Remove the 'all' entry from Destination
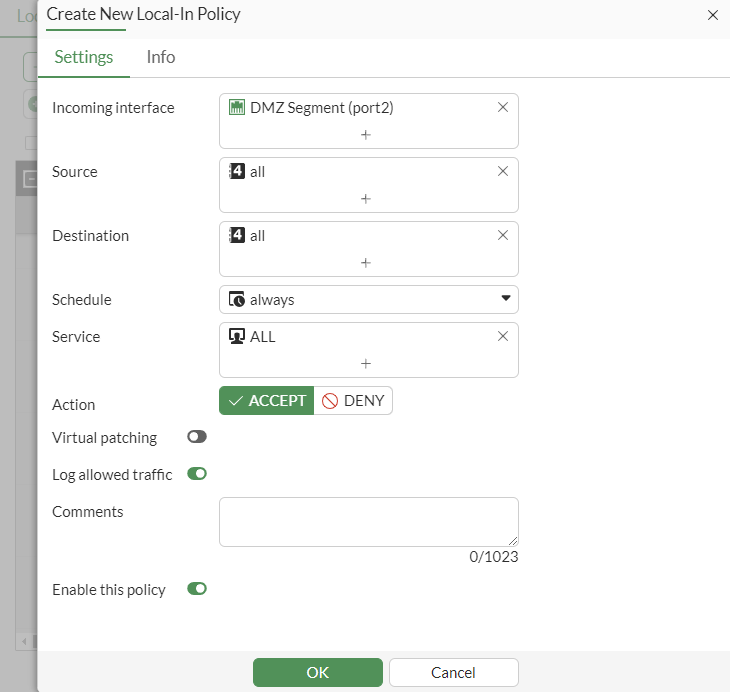730x692 pixels. pos(503,236)
